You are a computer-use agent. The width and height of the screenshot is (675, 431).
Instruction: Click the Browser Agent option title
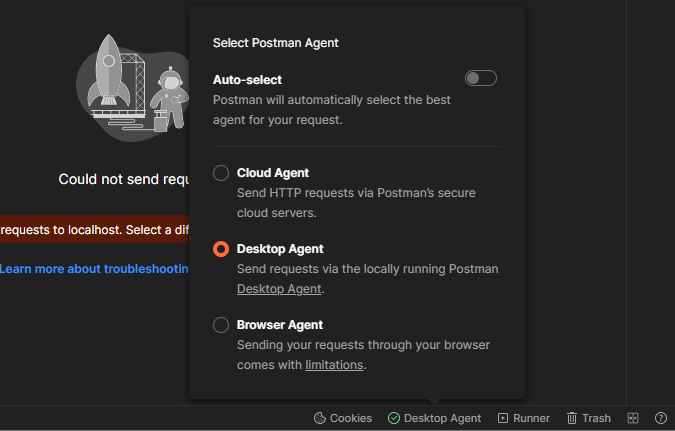(280, 325)
